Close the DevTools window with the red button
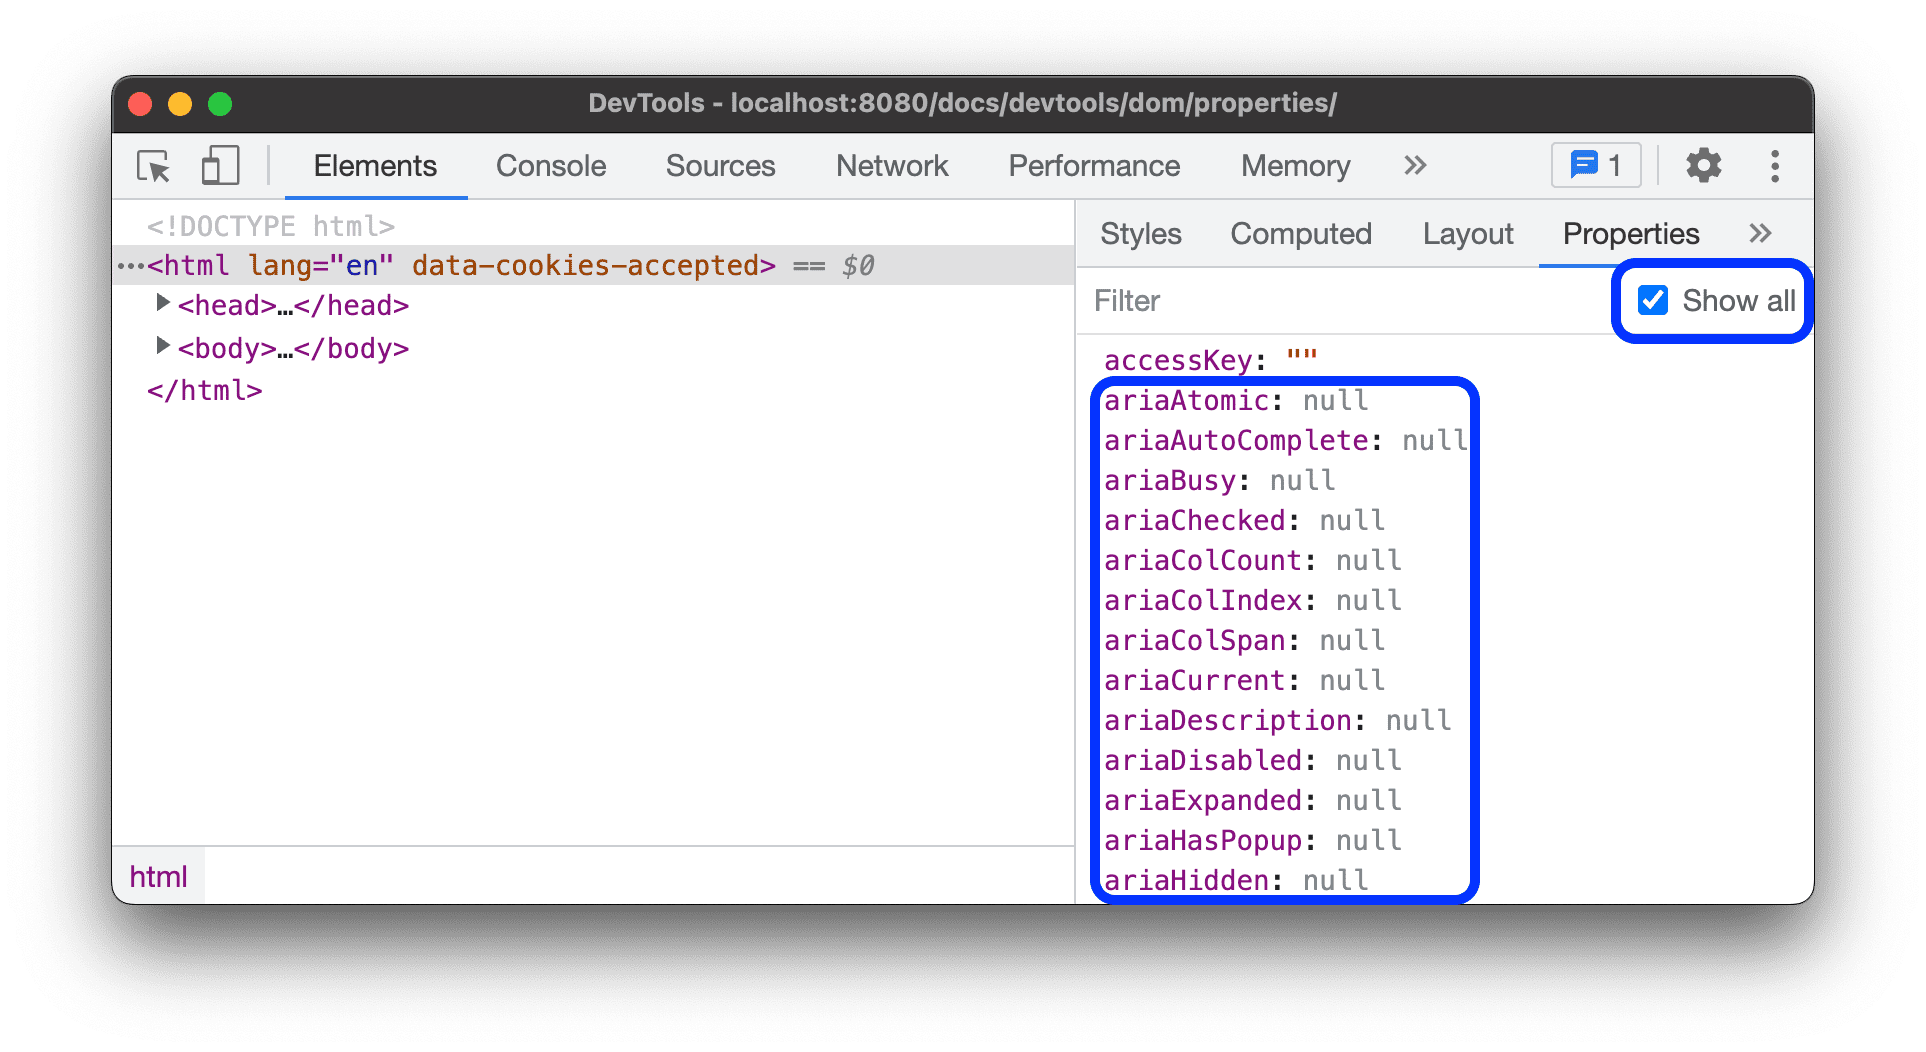The image size is (1926, 1052). coord(140,103)
